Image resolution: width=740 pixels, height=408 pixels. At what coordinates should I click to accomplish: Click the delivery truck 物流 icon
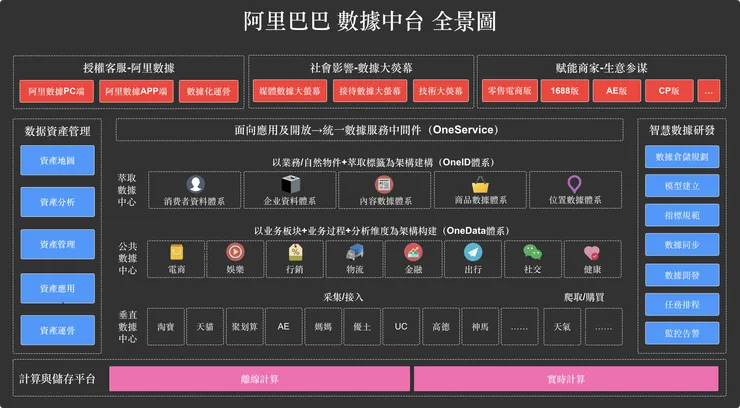[x=355, y=252]
